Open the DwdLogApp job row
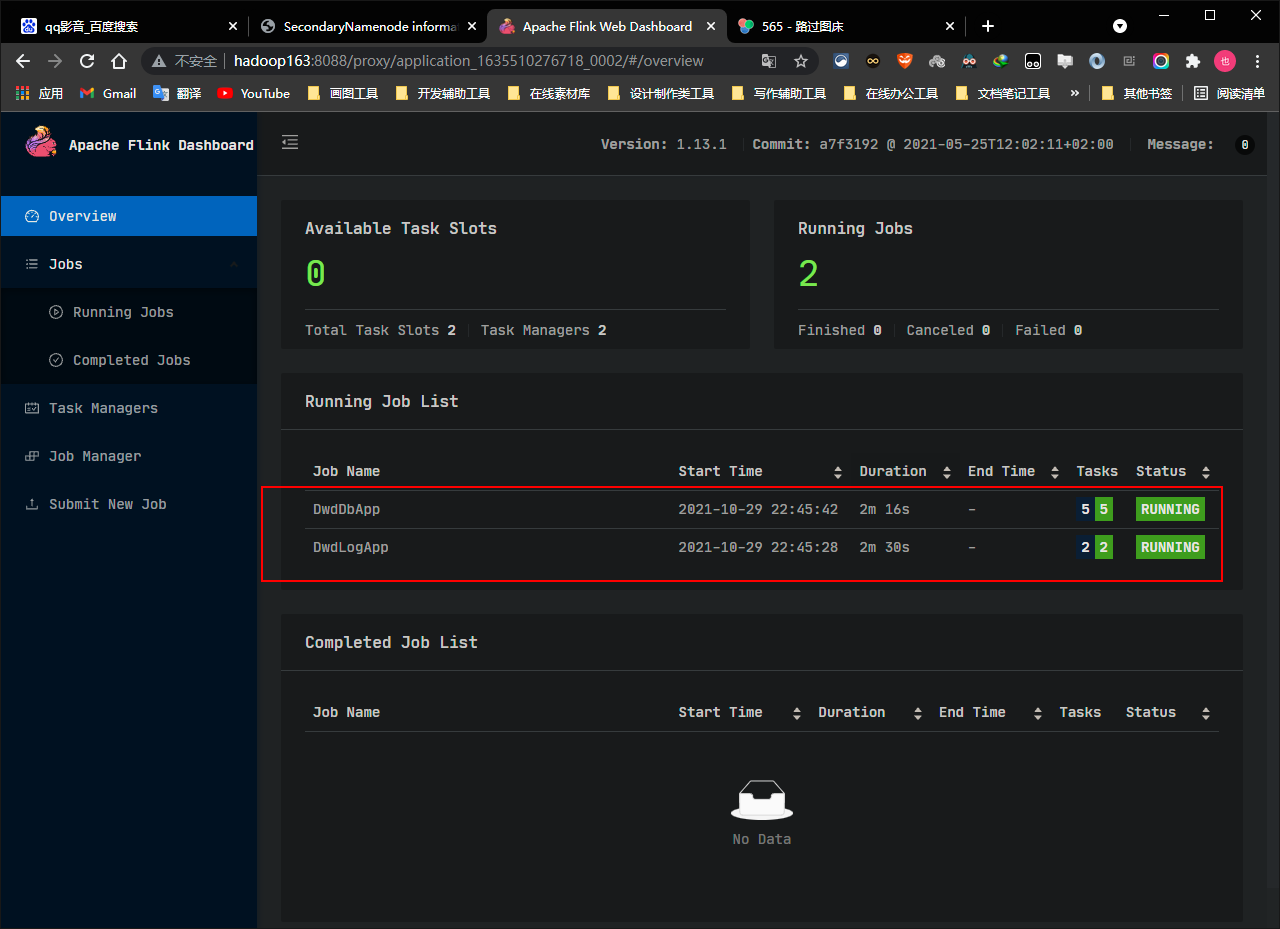1280x929 pixels. [761, 547]
